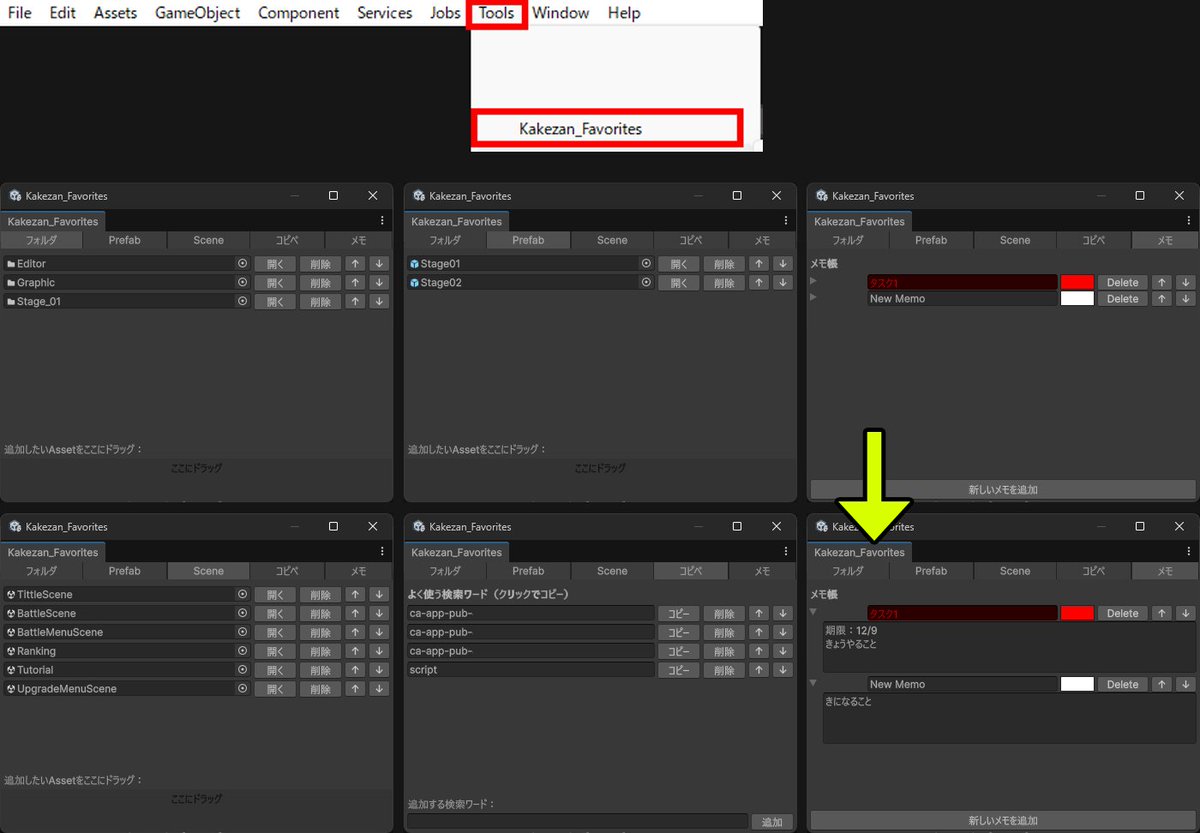
Task: Click the memo text area containing 期限：12/9
Action: [1009, 648]
